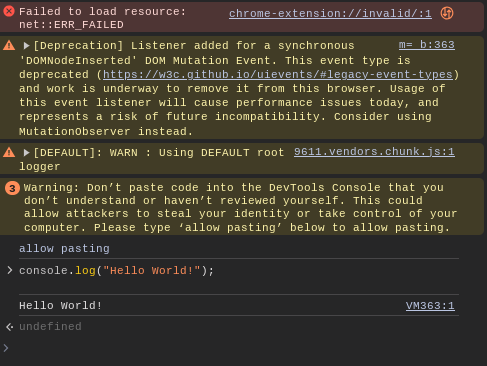This screenshot has width=487, height=366.
Task: Open the 9611.vendors.chunk.js:1 source link
Action: pos(374,152)
